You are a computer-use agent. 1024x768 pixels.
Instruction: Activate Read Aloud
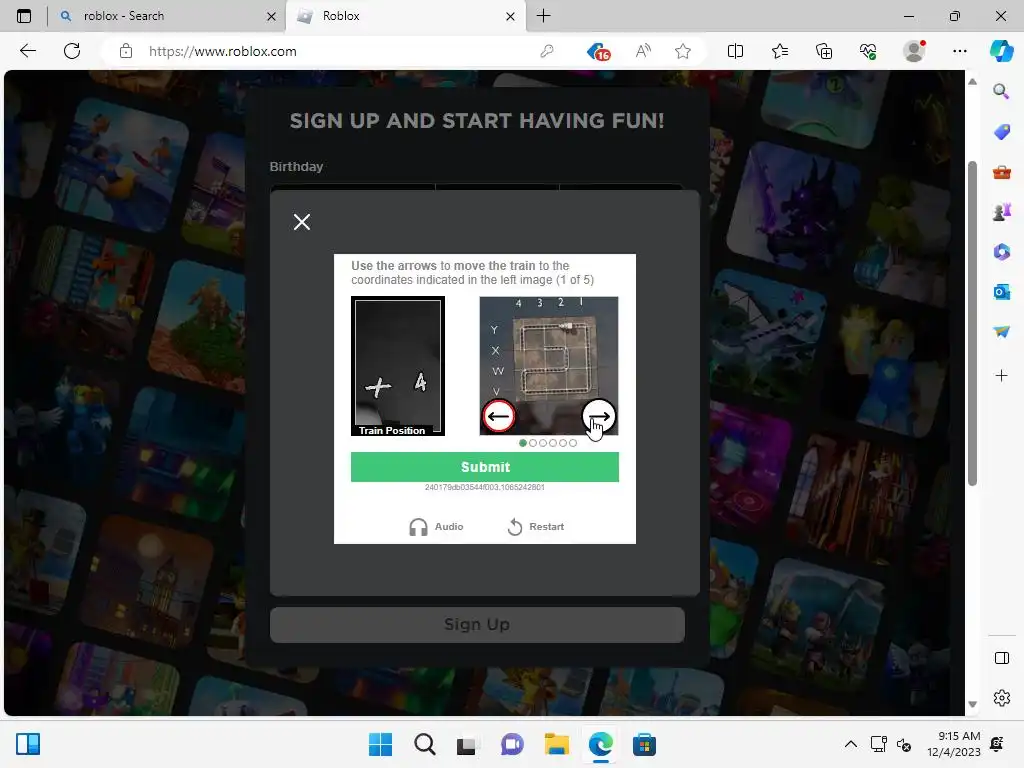pyautogui.click(x=643, y=51)
